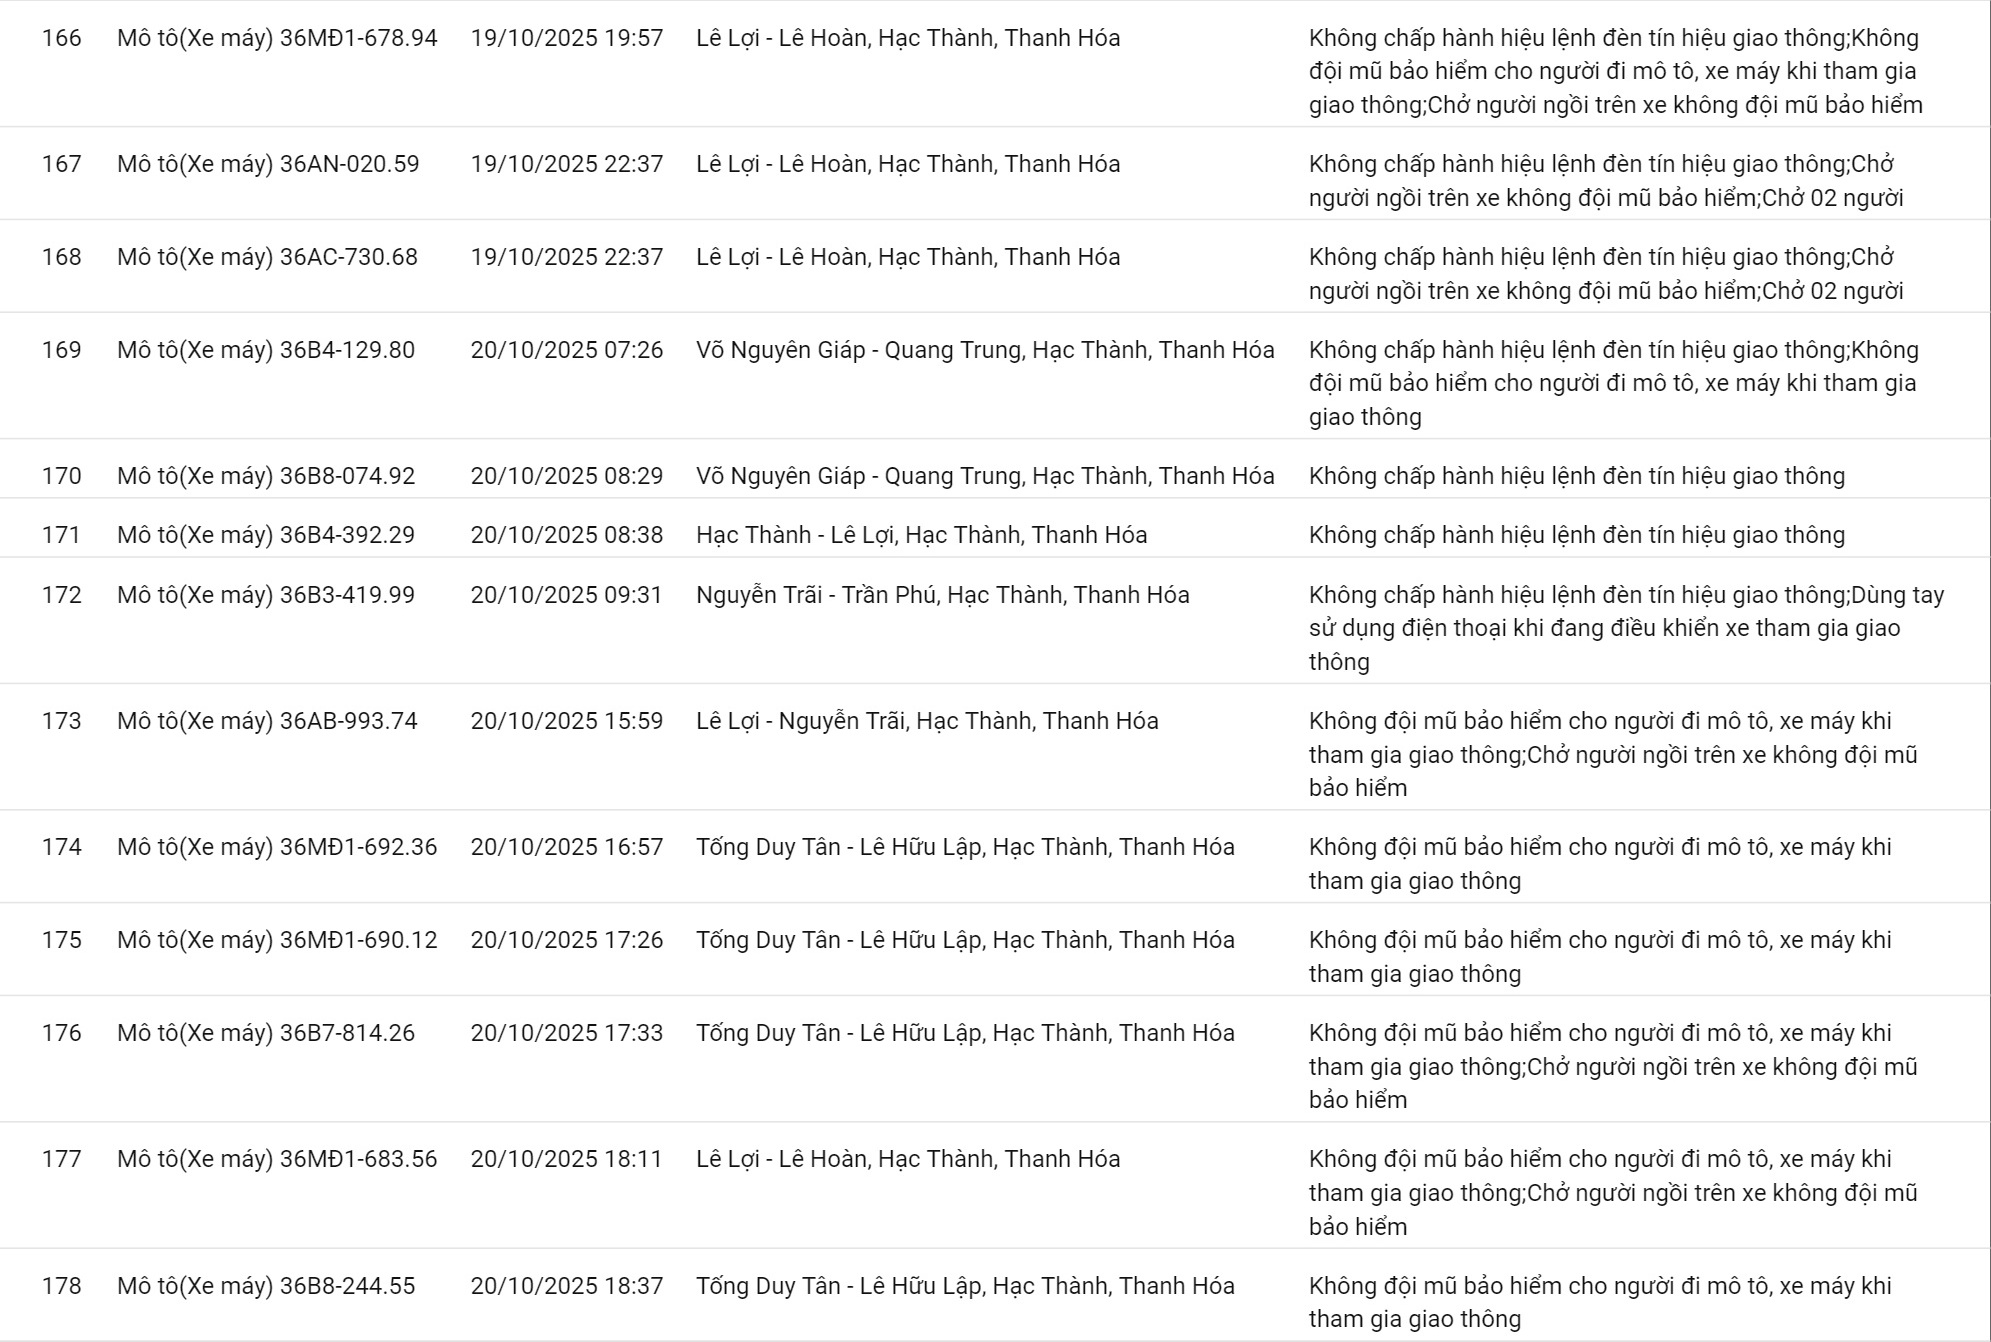
Task: Click timestamp 20/10/2025 07:26
Action: [566, 350]
